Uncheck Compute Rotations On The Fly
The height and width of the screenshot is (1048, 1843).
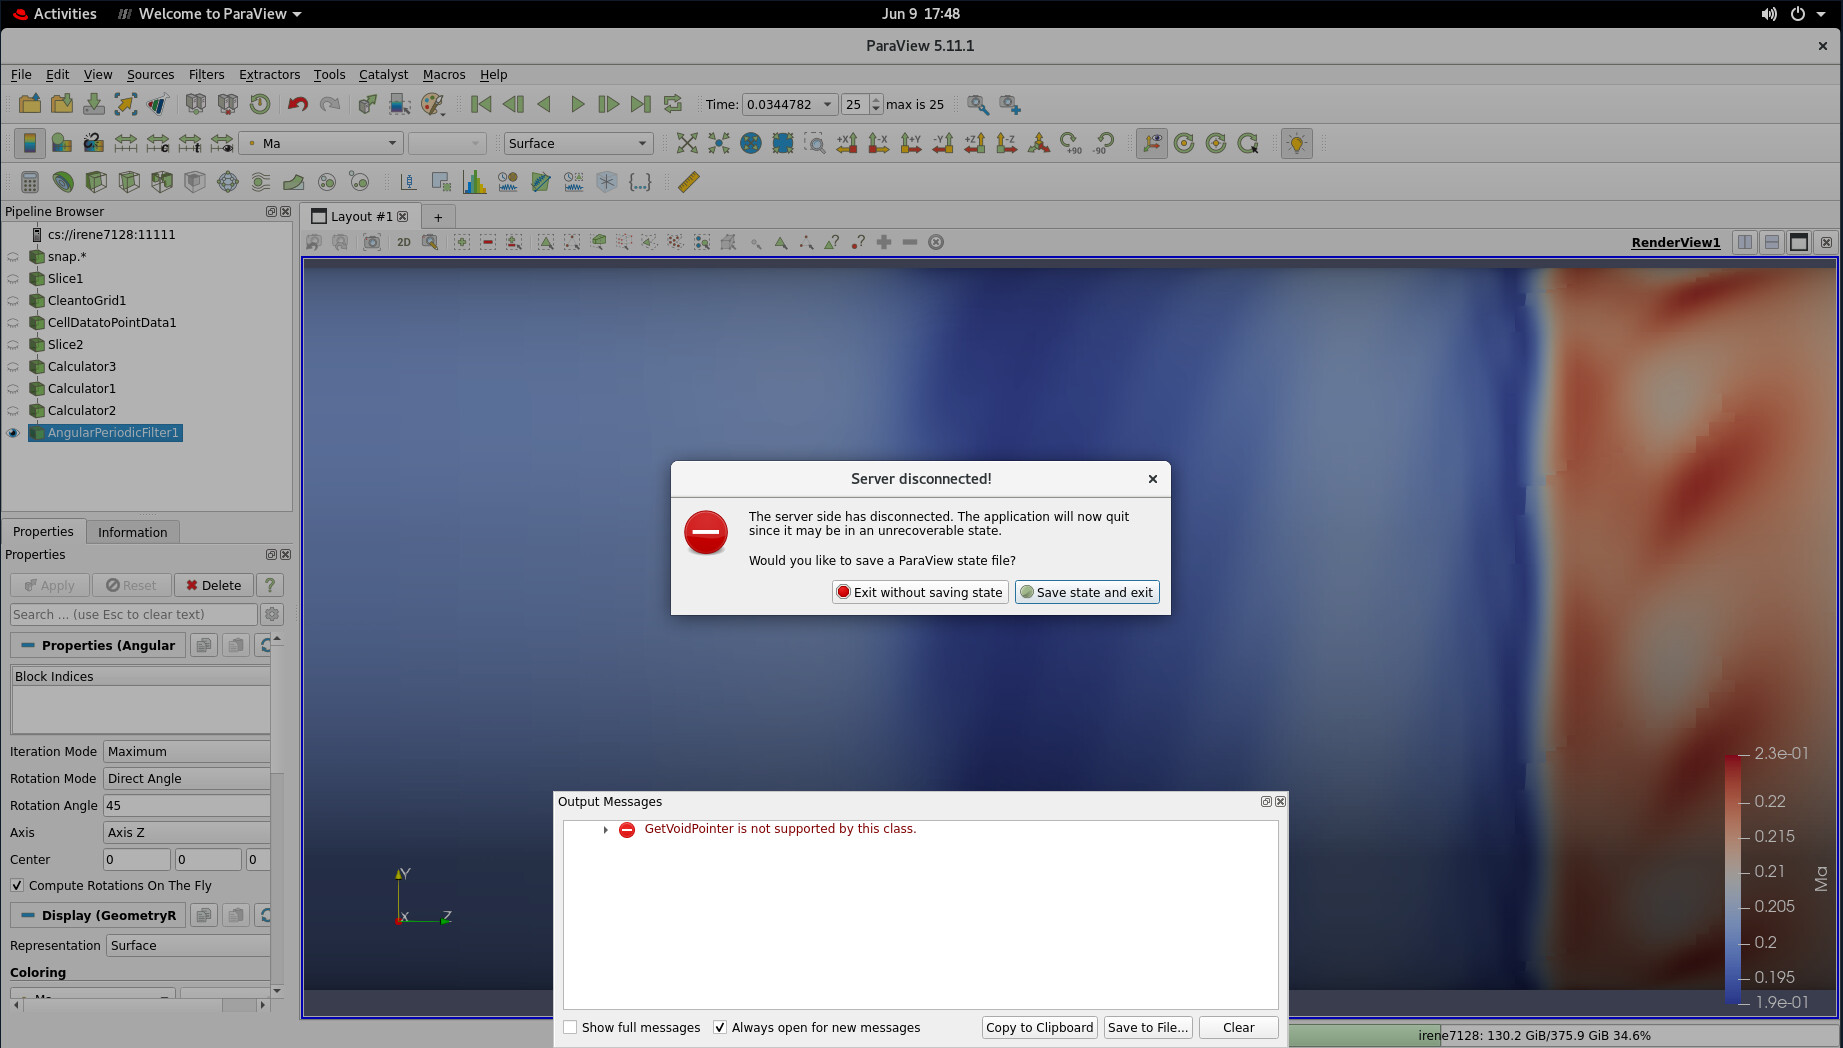tap(17, 886)
